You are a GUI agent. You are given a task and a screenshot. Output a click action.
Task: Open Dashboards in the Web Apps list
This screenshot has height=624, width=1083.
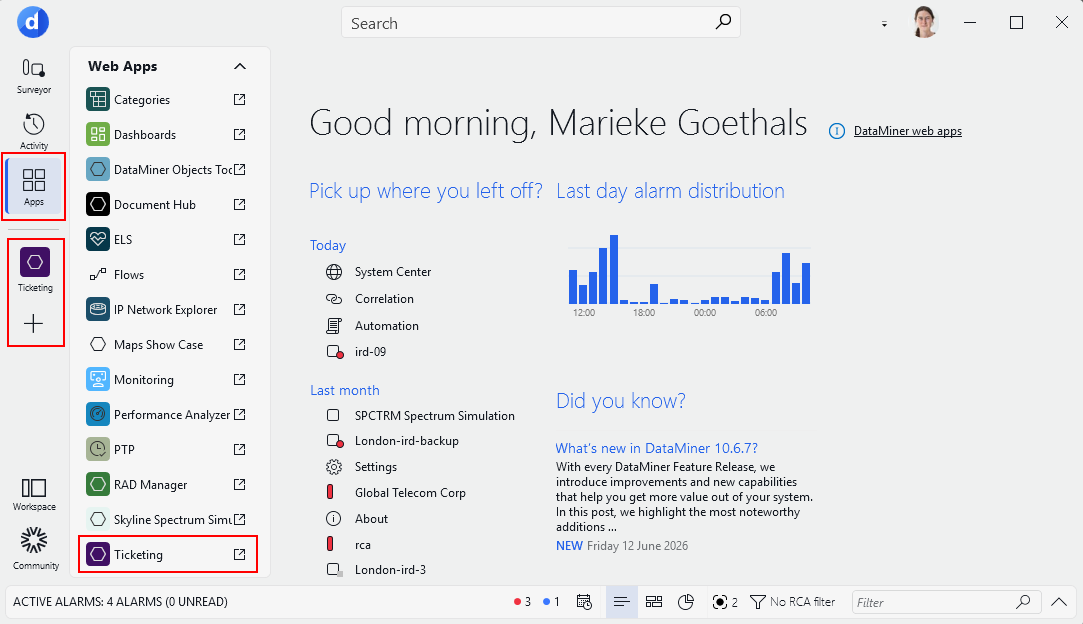tap(168, 134)
